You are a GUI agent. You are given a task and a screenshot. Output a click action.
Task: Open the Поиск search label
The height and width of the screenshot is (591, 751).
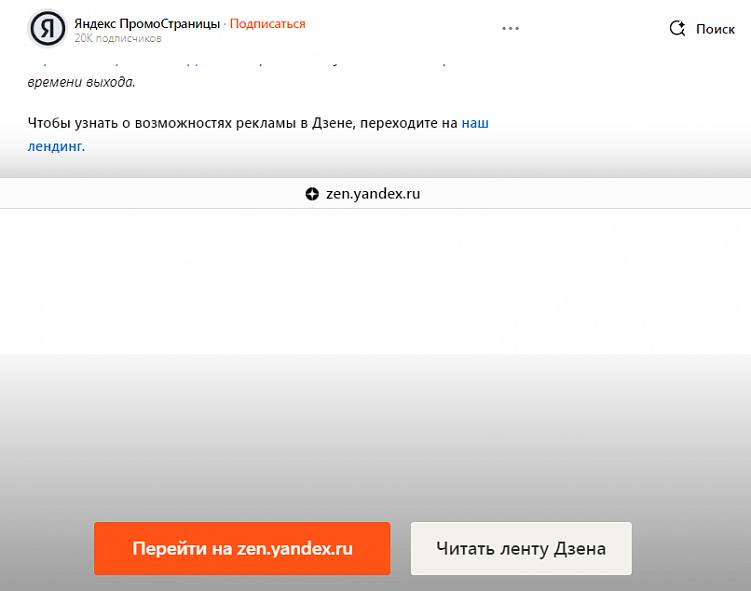tap(715, 29)
